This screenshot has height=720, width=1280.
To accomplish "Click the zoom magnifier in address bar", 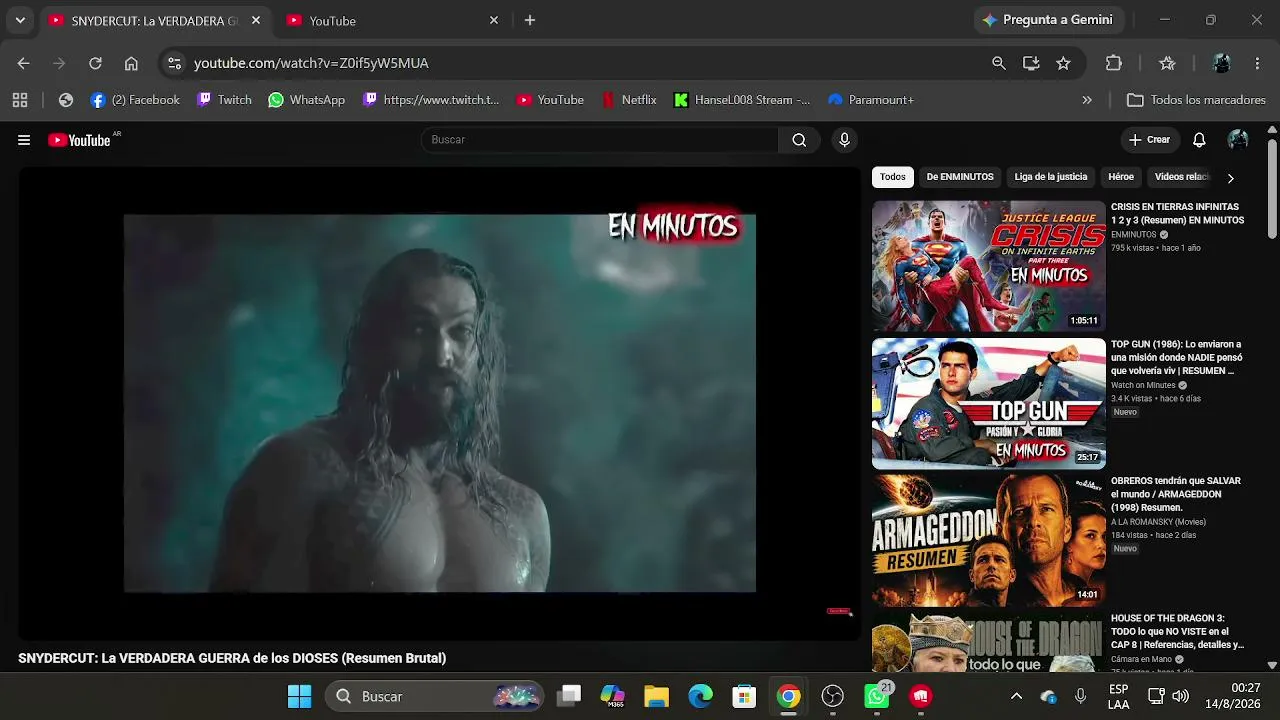I will pos(999,63).
